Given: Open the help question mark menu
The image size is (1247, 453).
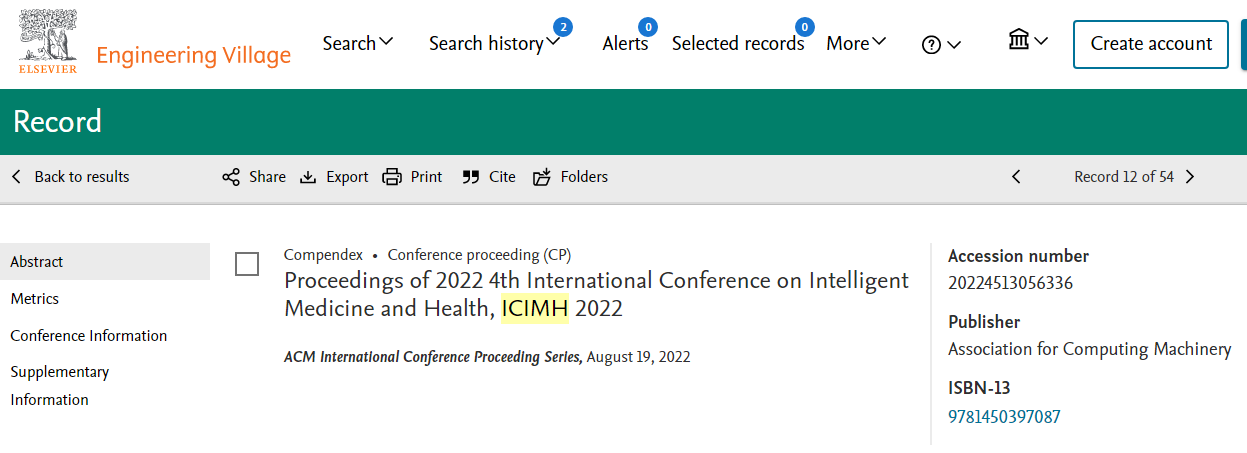Looking at the screenshot, I should (x=941, y=44).
